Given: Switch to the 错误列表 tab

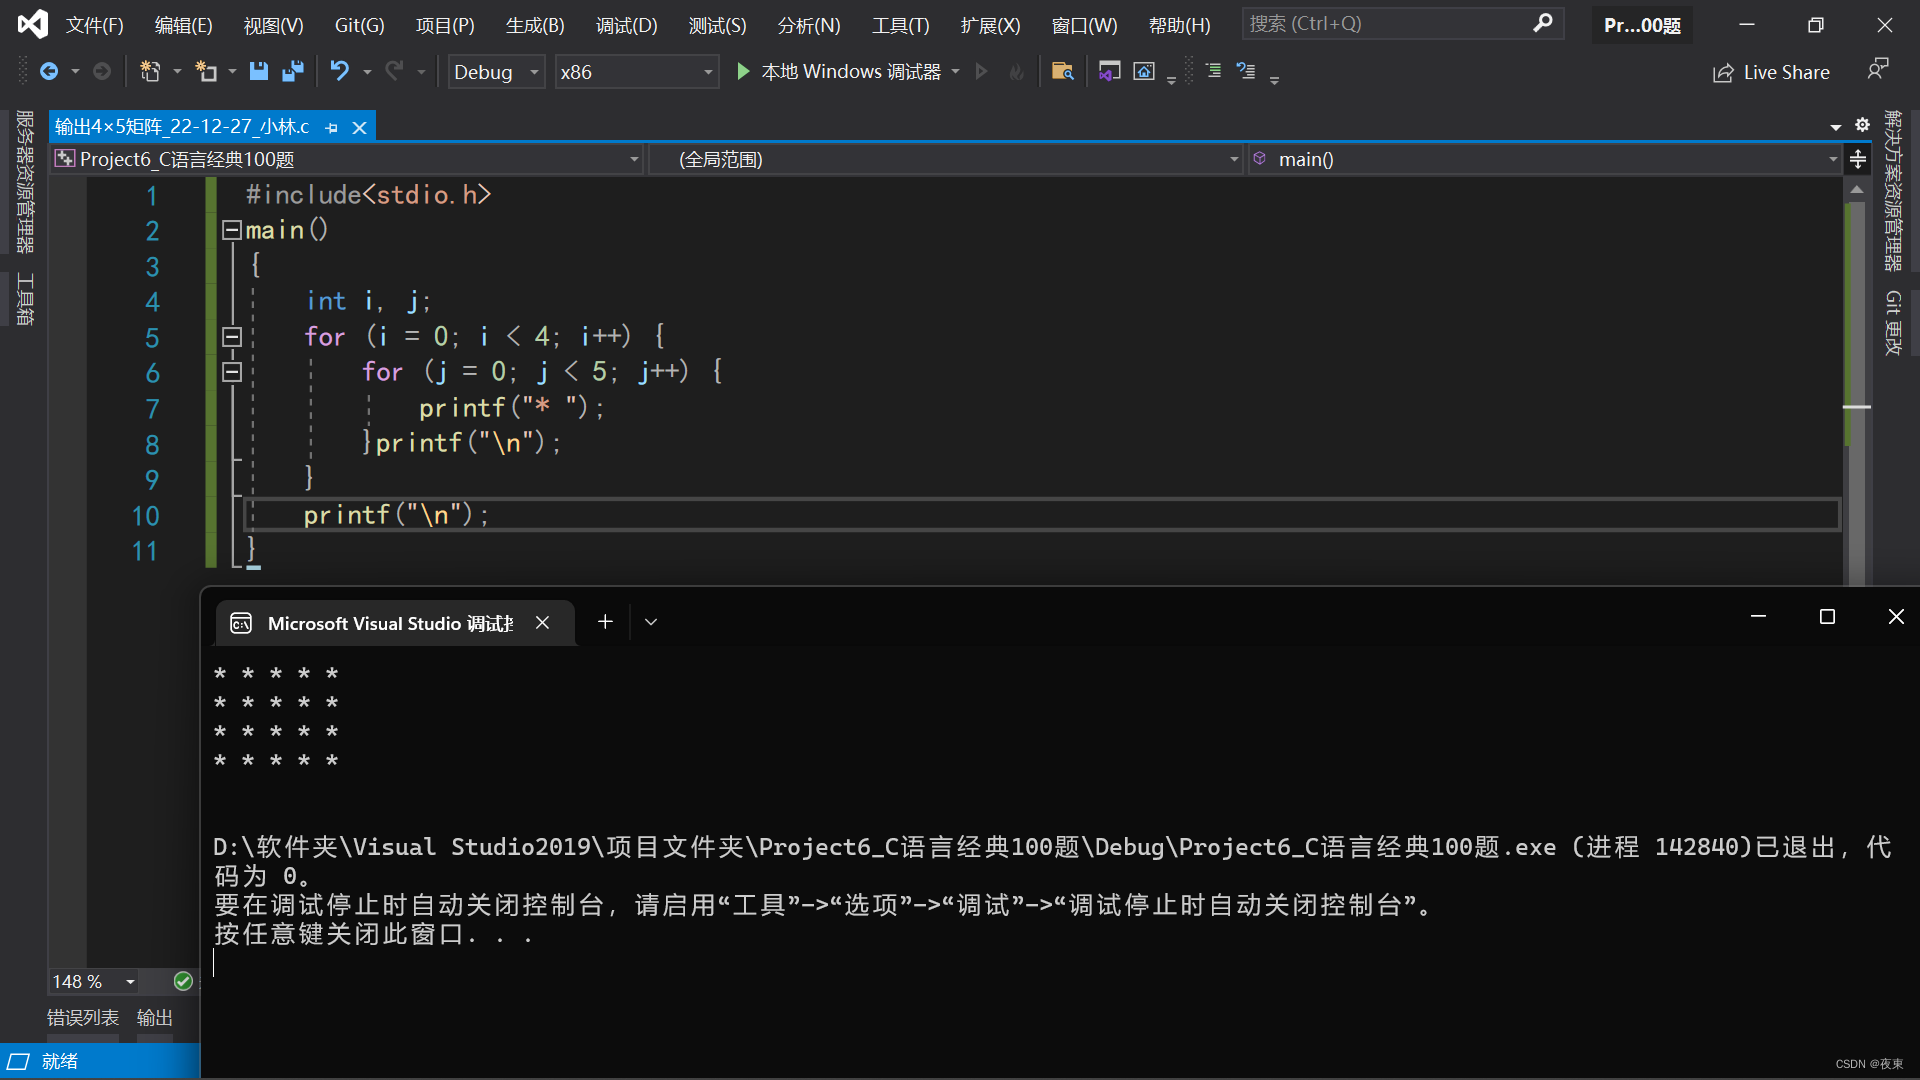Looking at the screenshot, I should coord(83,1017).
